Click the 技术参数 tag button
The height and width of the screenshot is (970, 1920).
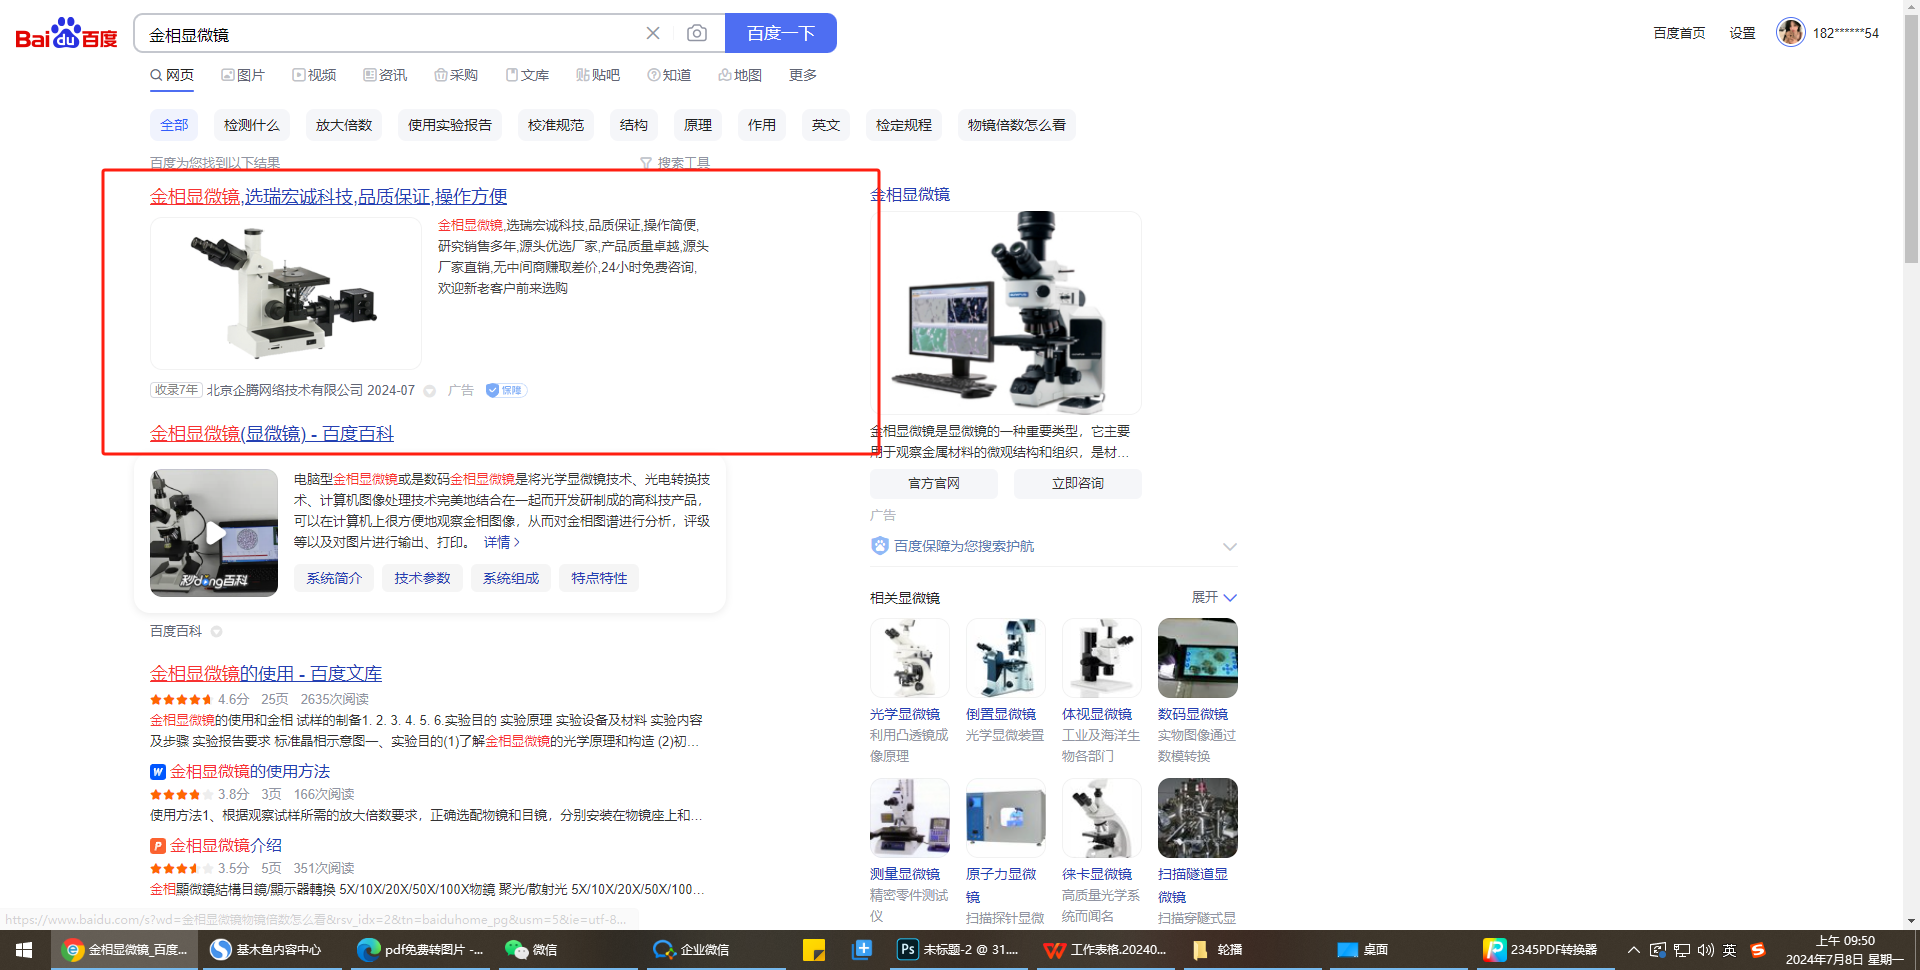pos(422,578)
